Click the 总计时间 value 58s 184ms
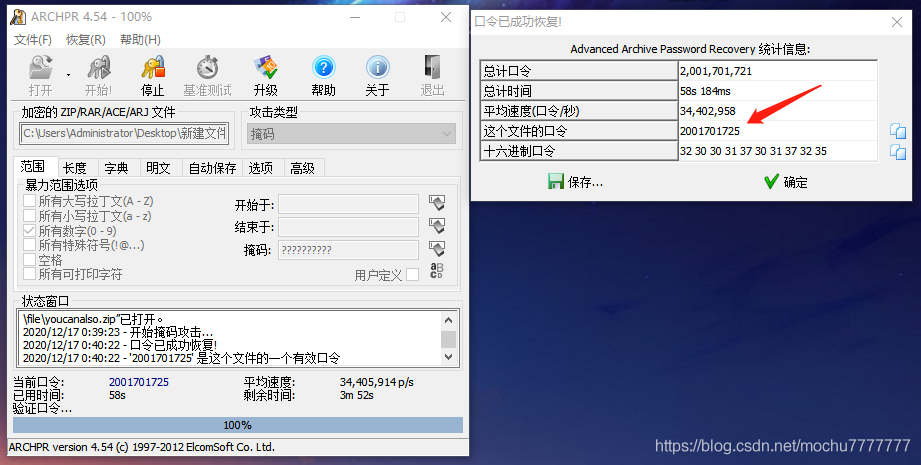Image resolution: width=921 pixels, height=465 pixels. click(705, 91)
